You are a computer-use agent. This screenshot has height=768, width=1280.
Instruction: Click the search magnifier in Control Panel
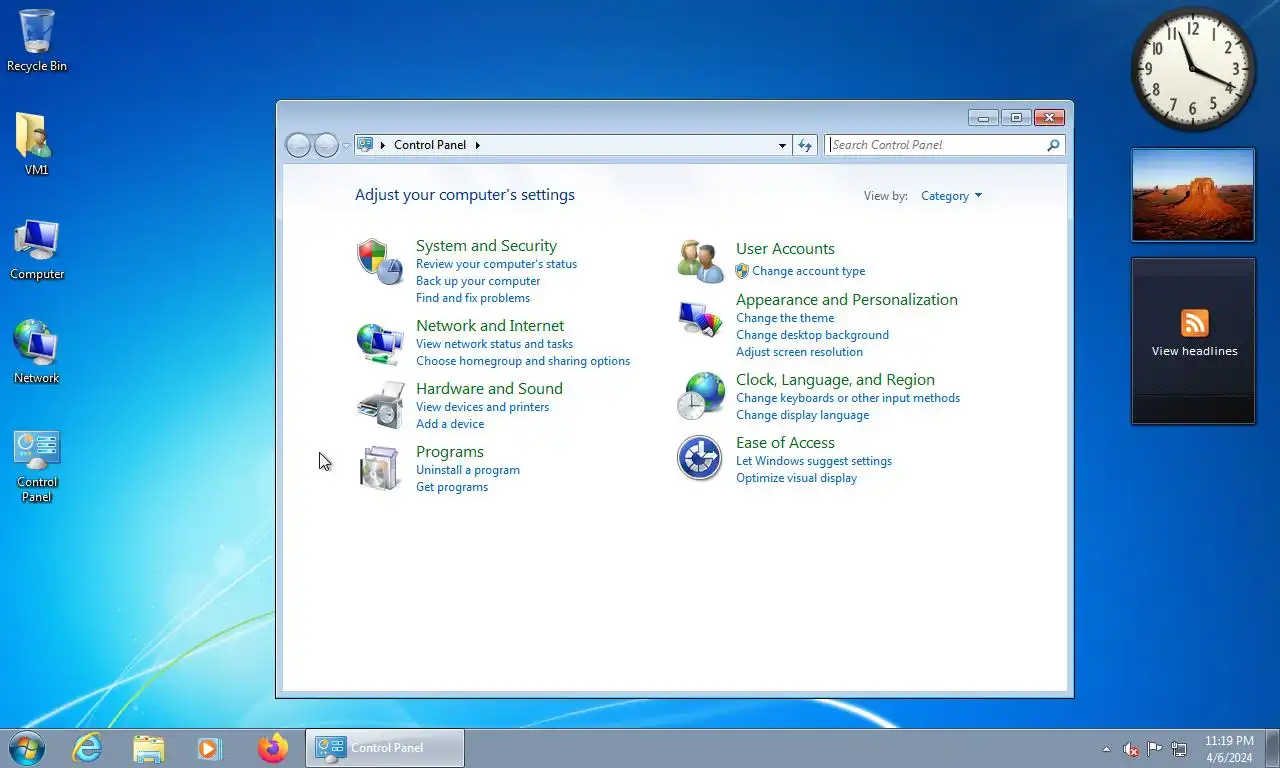tap(1053, 145)
